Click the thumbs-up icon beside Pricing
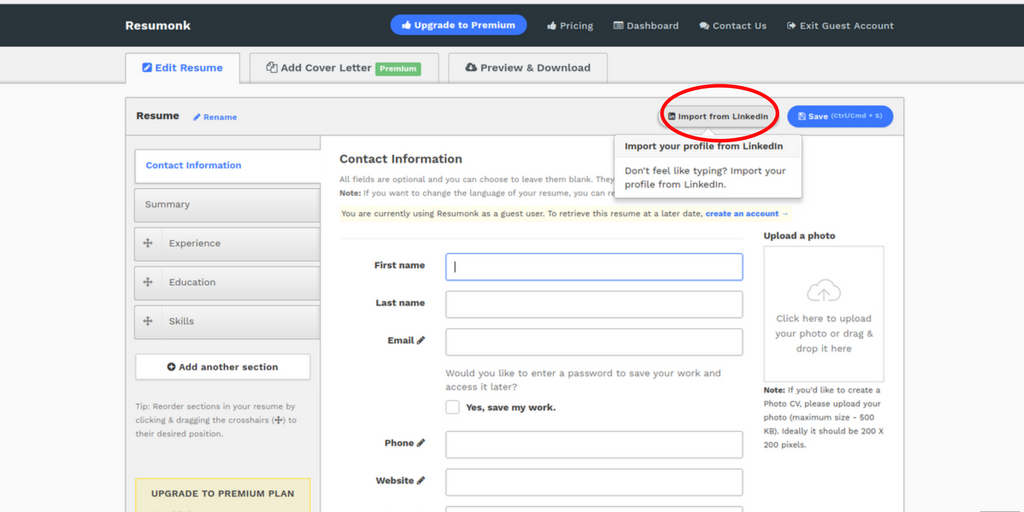Screen dimensions: 1024x512 coord(552,25)
